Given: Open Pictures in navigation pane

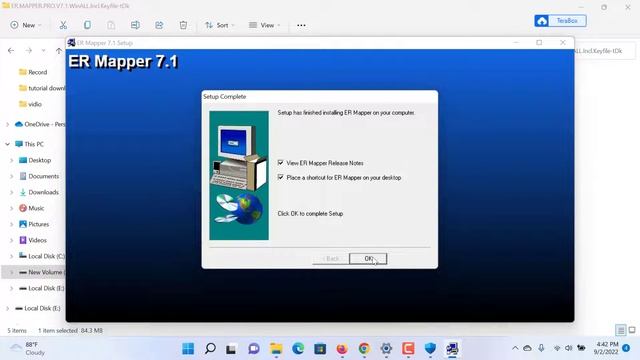Looking at the screenshot, I should point(34,224).
